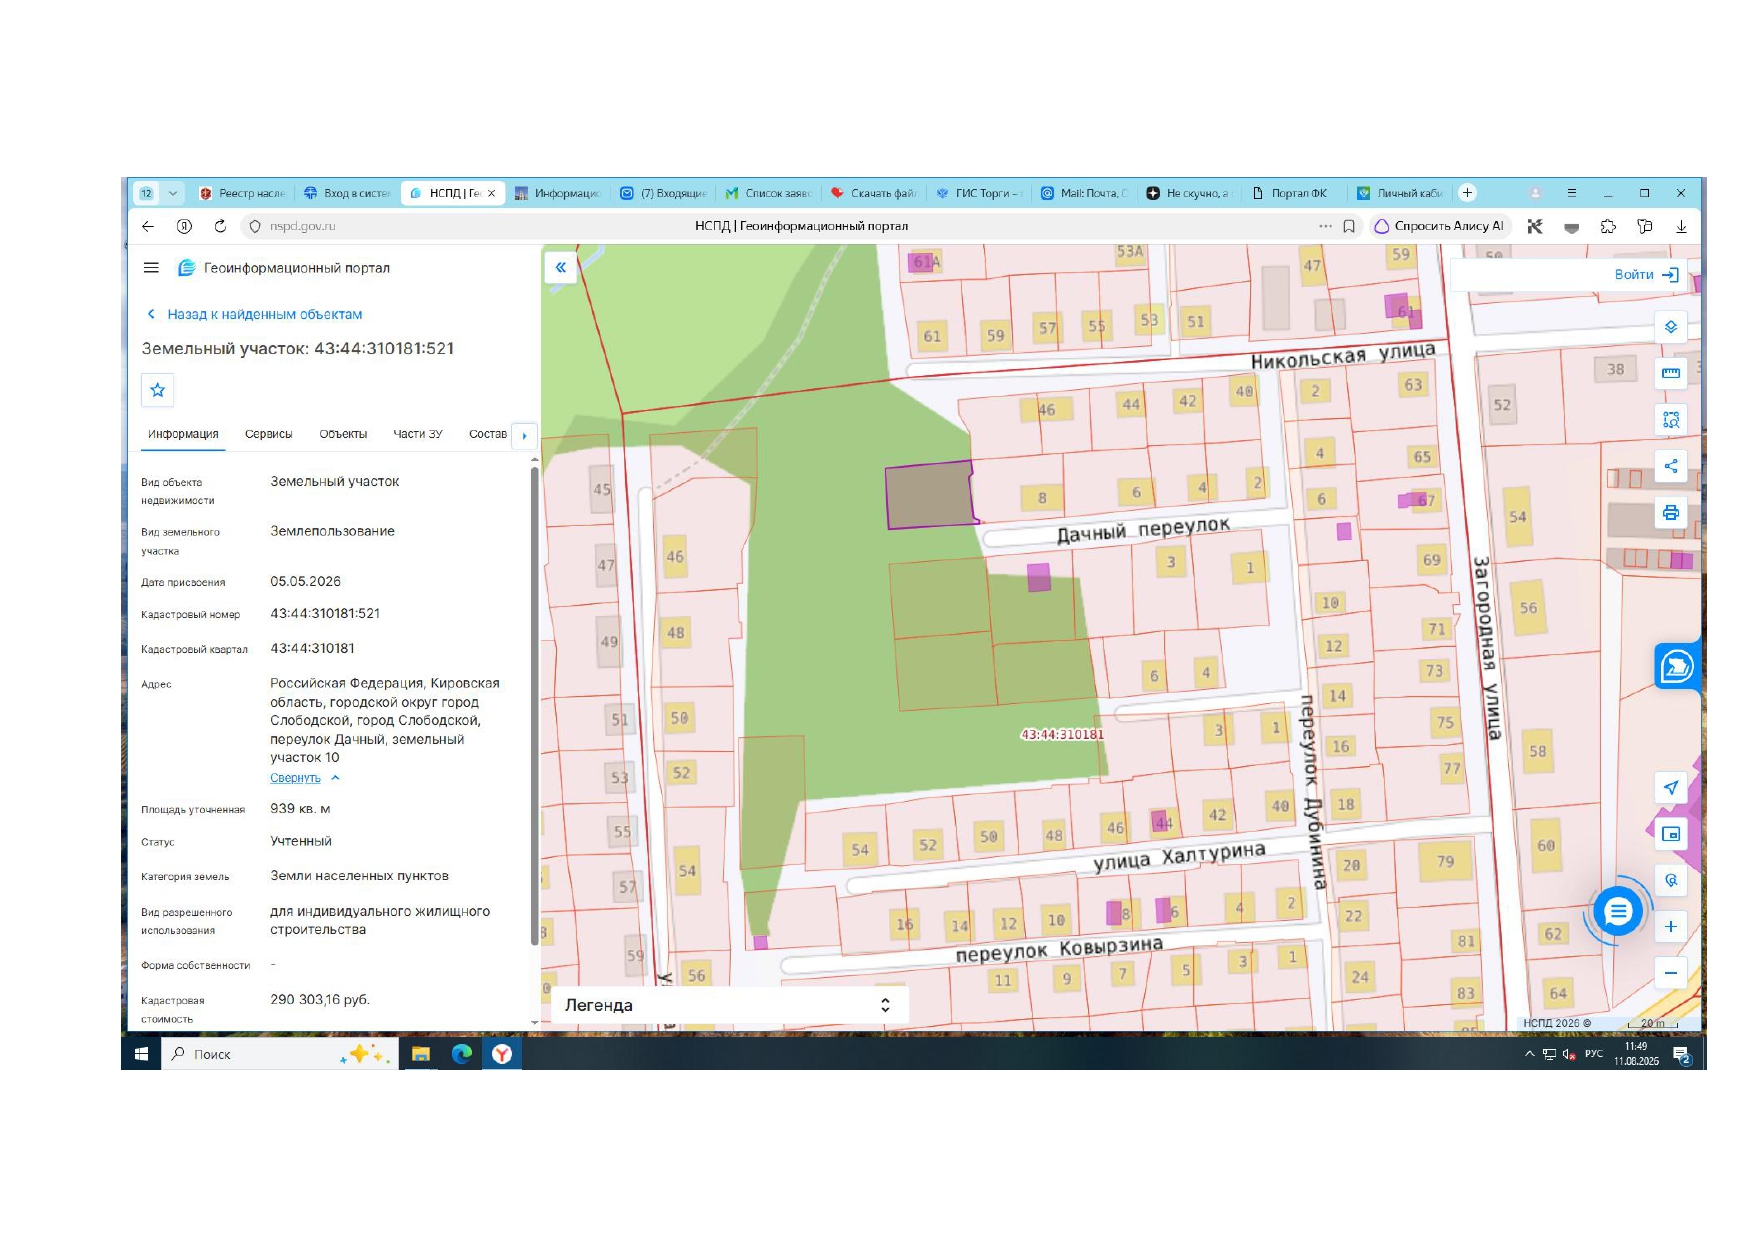Add land plot to favorites with star
1755x1241 pixels.
tap(158, 390)
